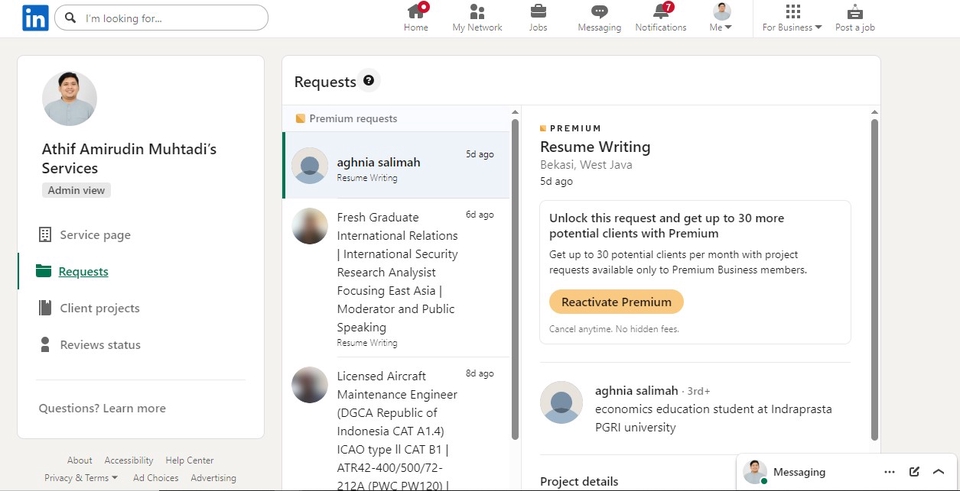Click Questions? Learn more link
This screenshot has height=491, width=960.
click(102, 408)
